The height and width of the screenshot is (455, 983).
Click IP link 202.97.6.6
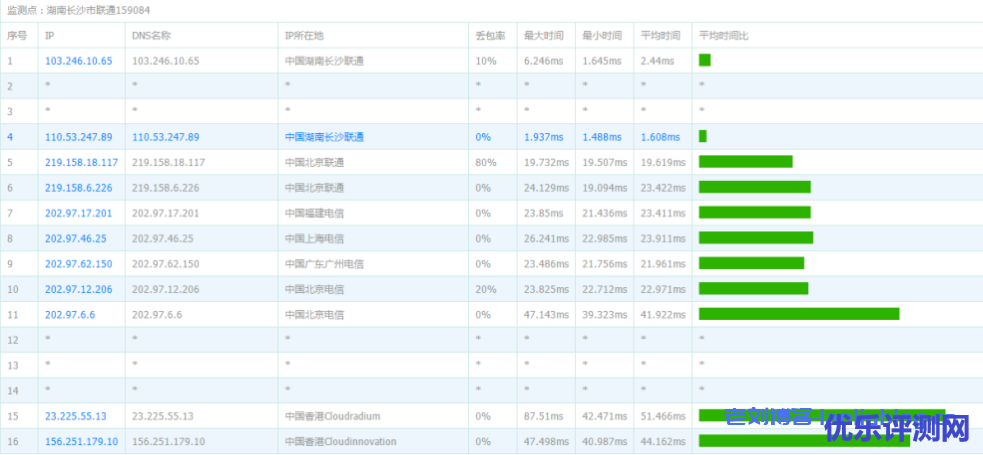(70, 315)
